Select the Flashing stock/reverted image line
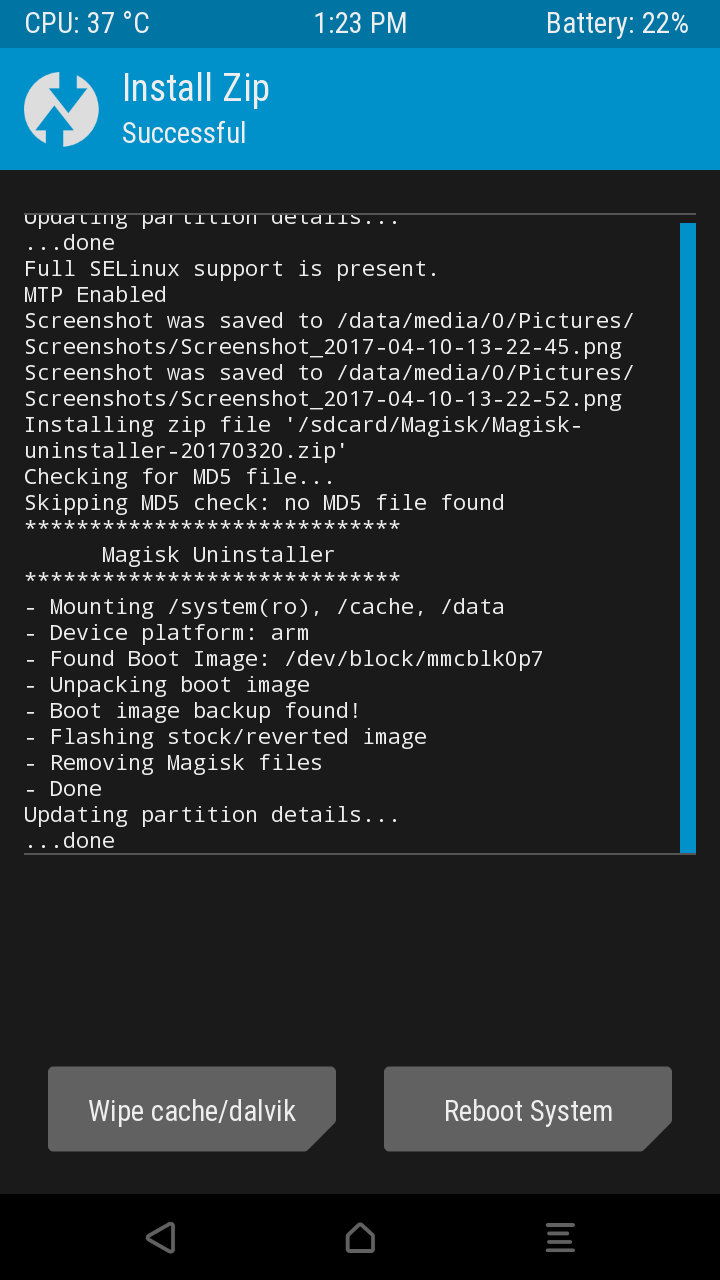 (x=225, y=736)
